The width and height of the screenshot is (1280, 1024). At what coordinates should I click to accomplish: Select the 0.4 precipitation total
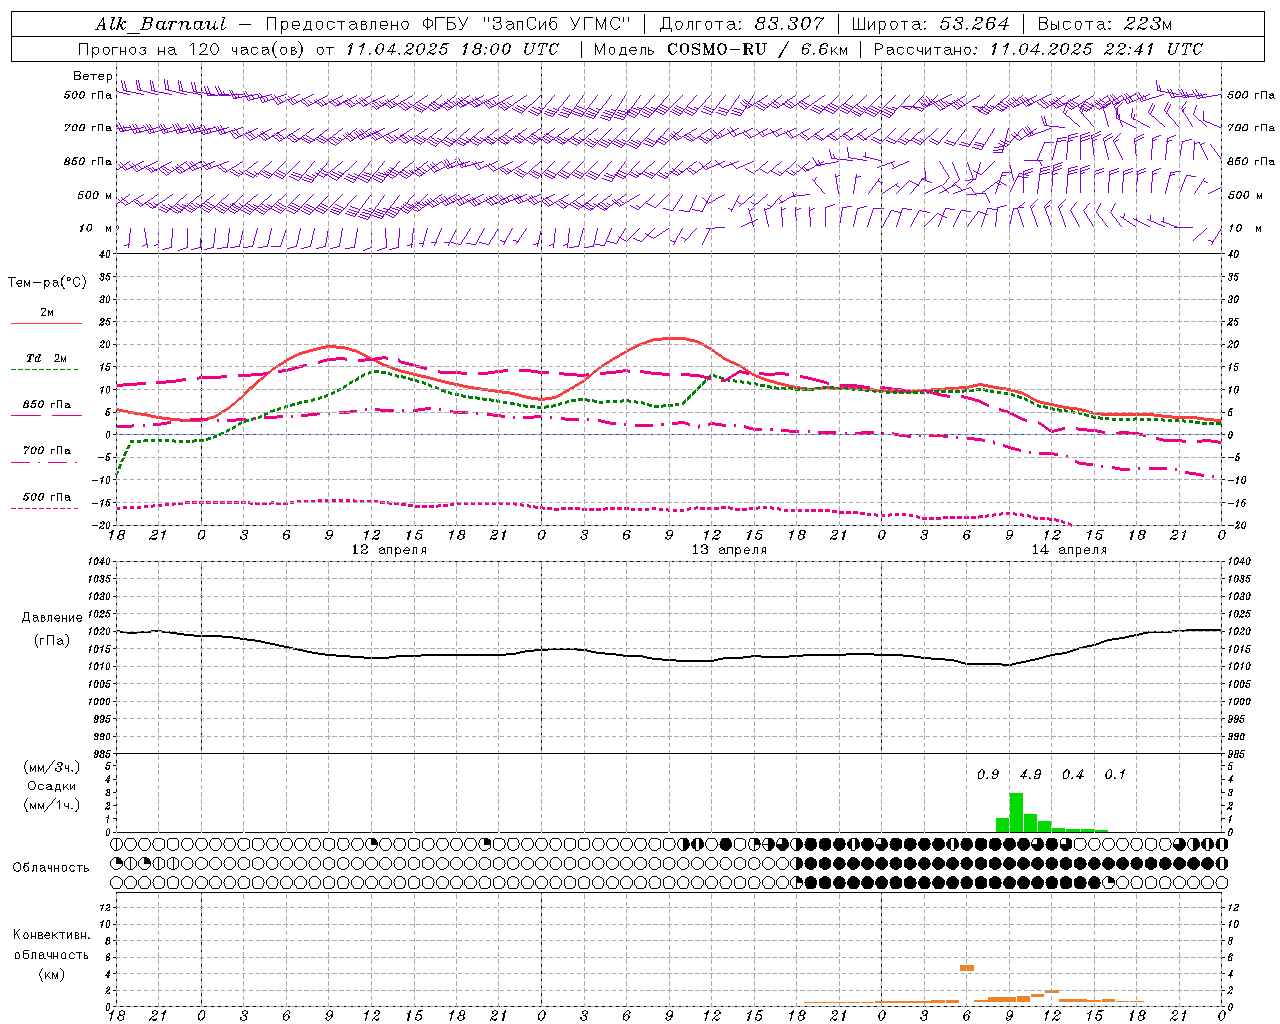point(1073,774)
